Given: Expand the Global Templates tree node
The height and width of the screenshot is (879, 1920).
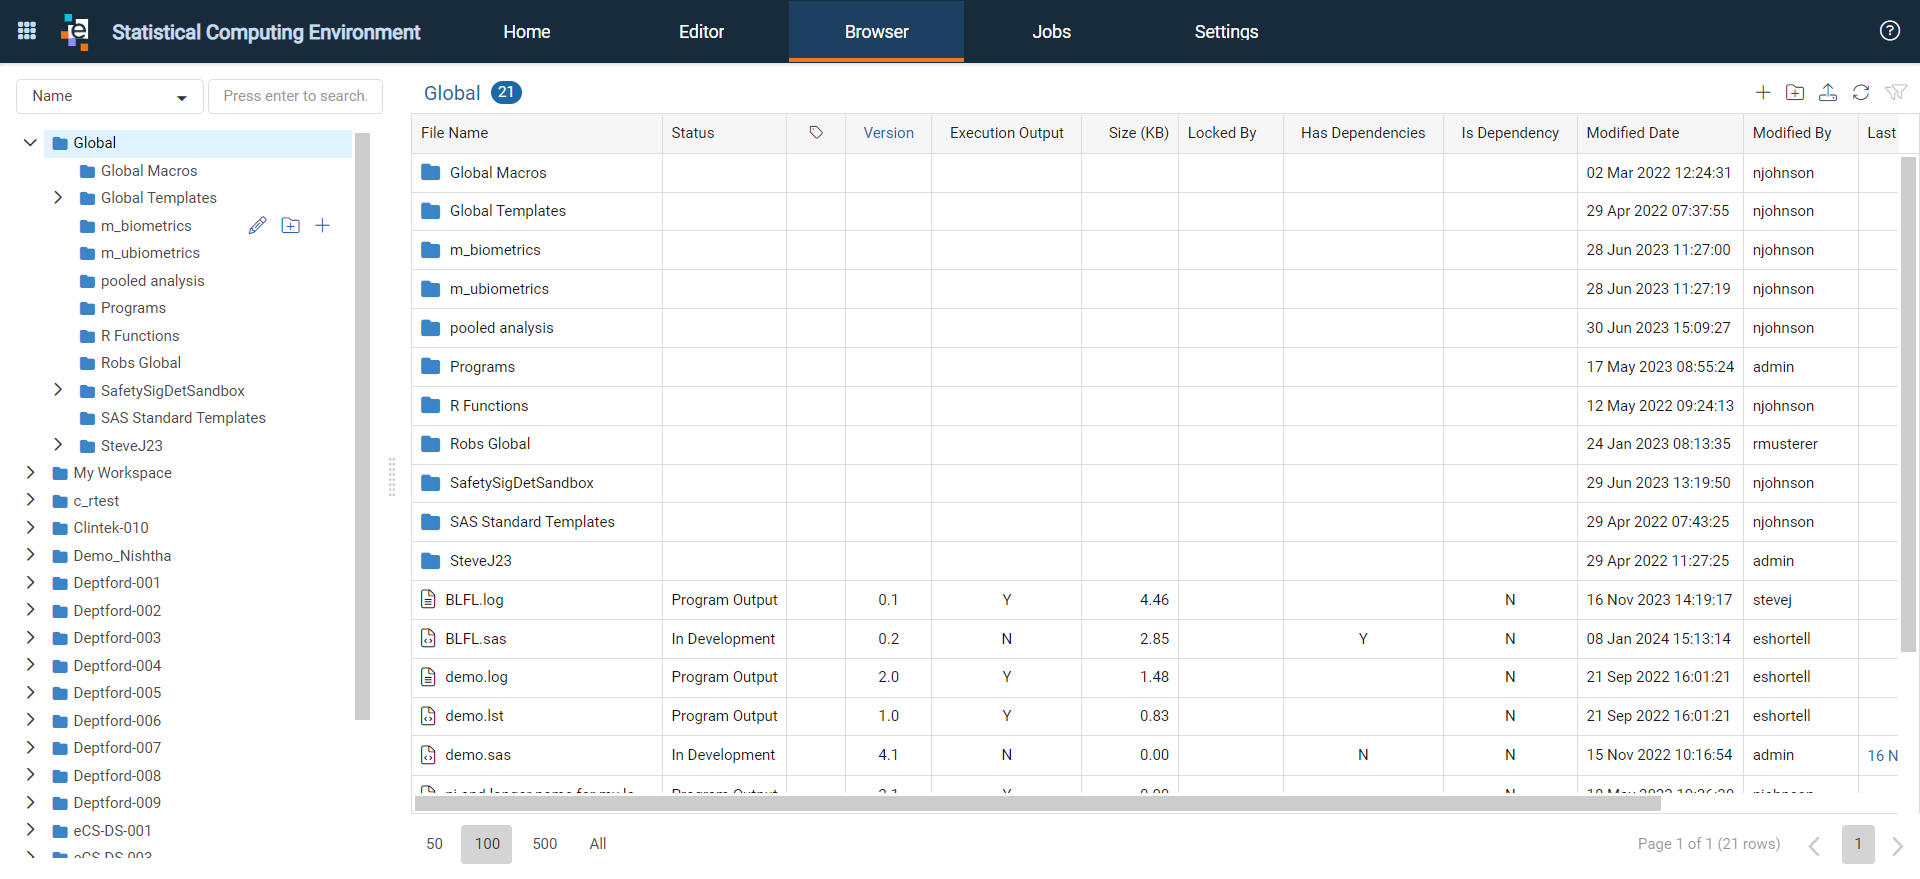Looking at the screenshot, I should point(58,198).
